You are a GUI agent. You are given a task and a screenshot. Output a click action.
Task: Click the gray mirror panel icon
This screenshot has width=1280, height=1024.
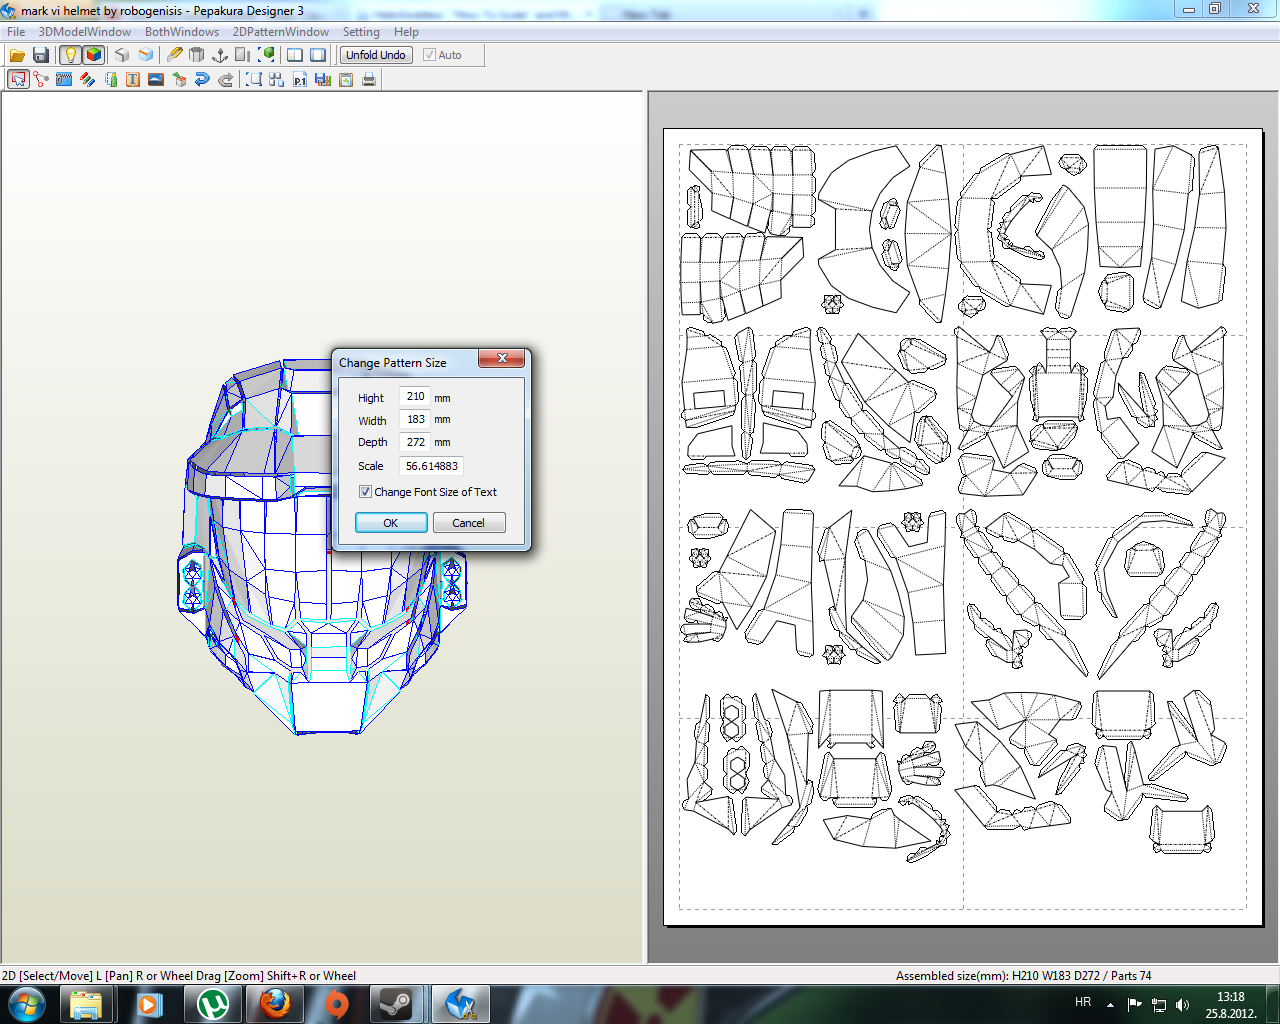click(243, 55)
